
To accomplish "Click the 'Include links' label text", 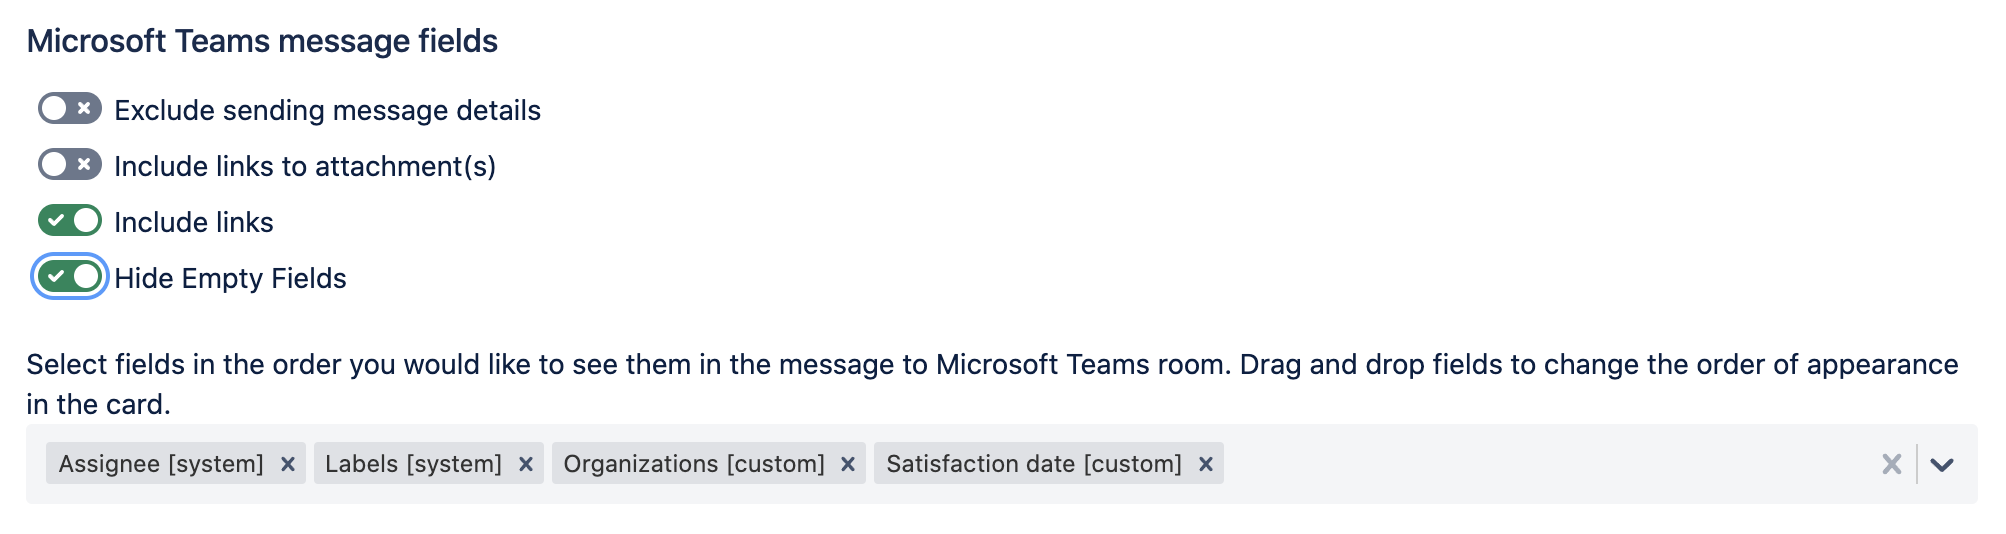I will point(194,222).
